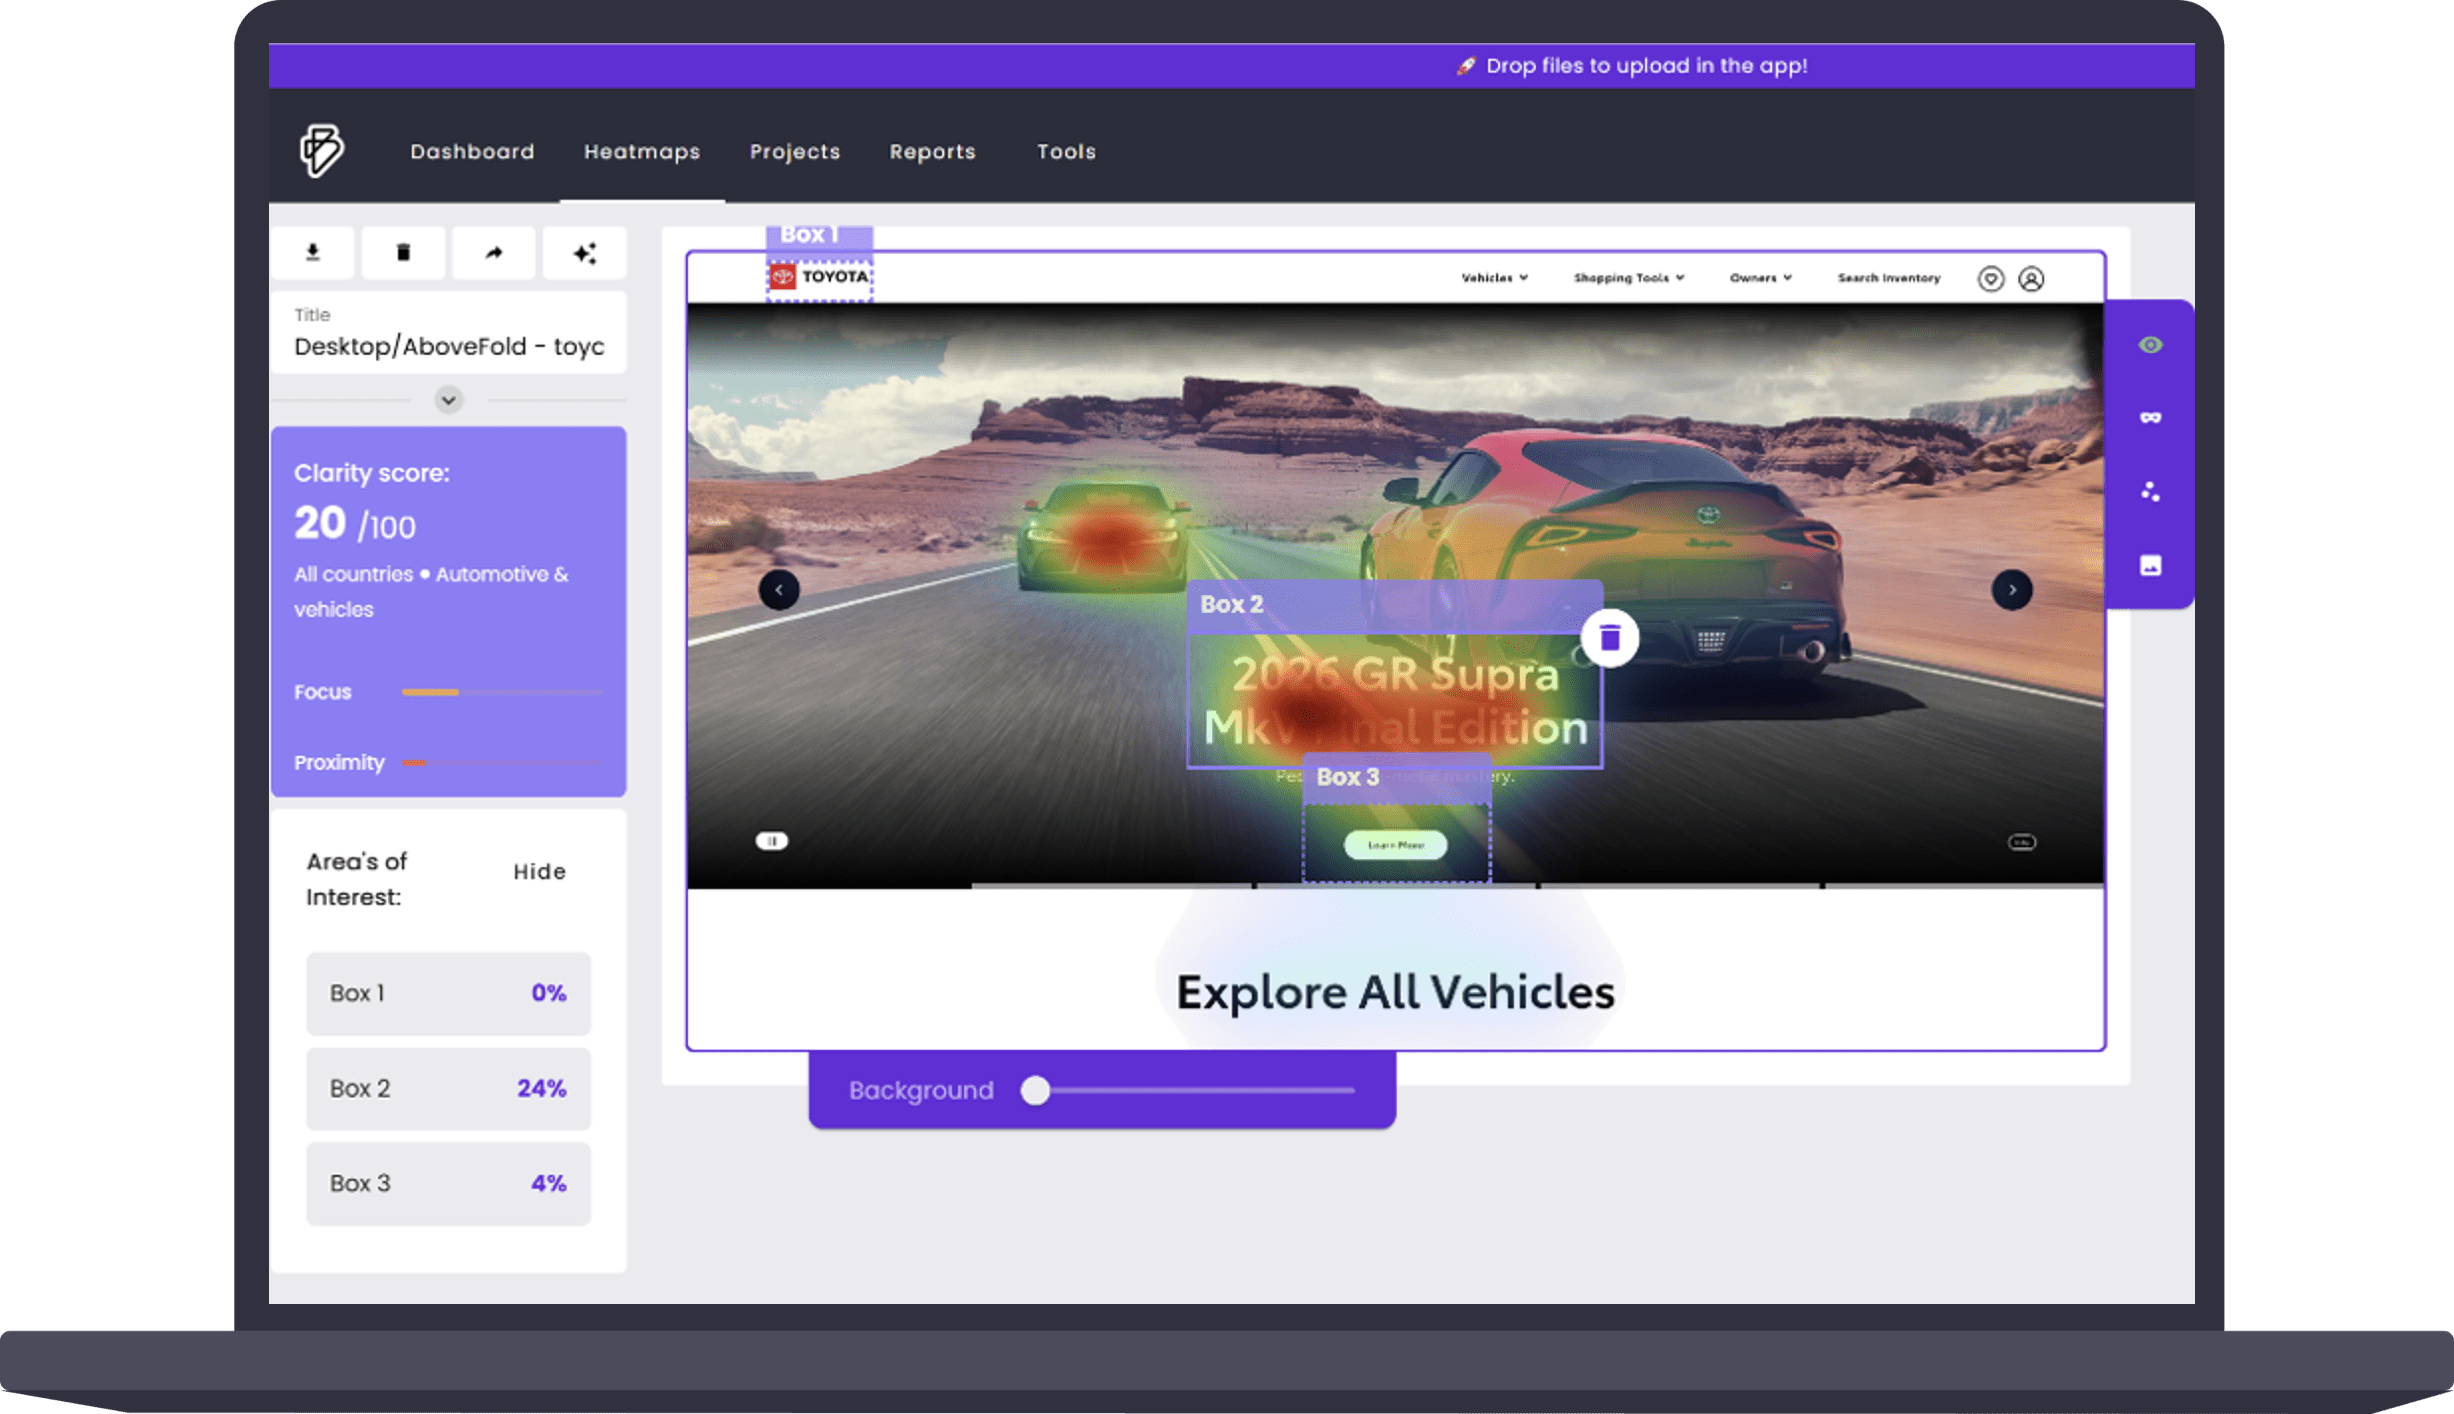Select the dots cluster view icon
Image resolution: width=2454 pixels, height=1414 pixels.
[x=2150, y=491]
